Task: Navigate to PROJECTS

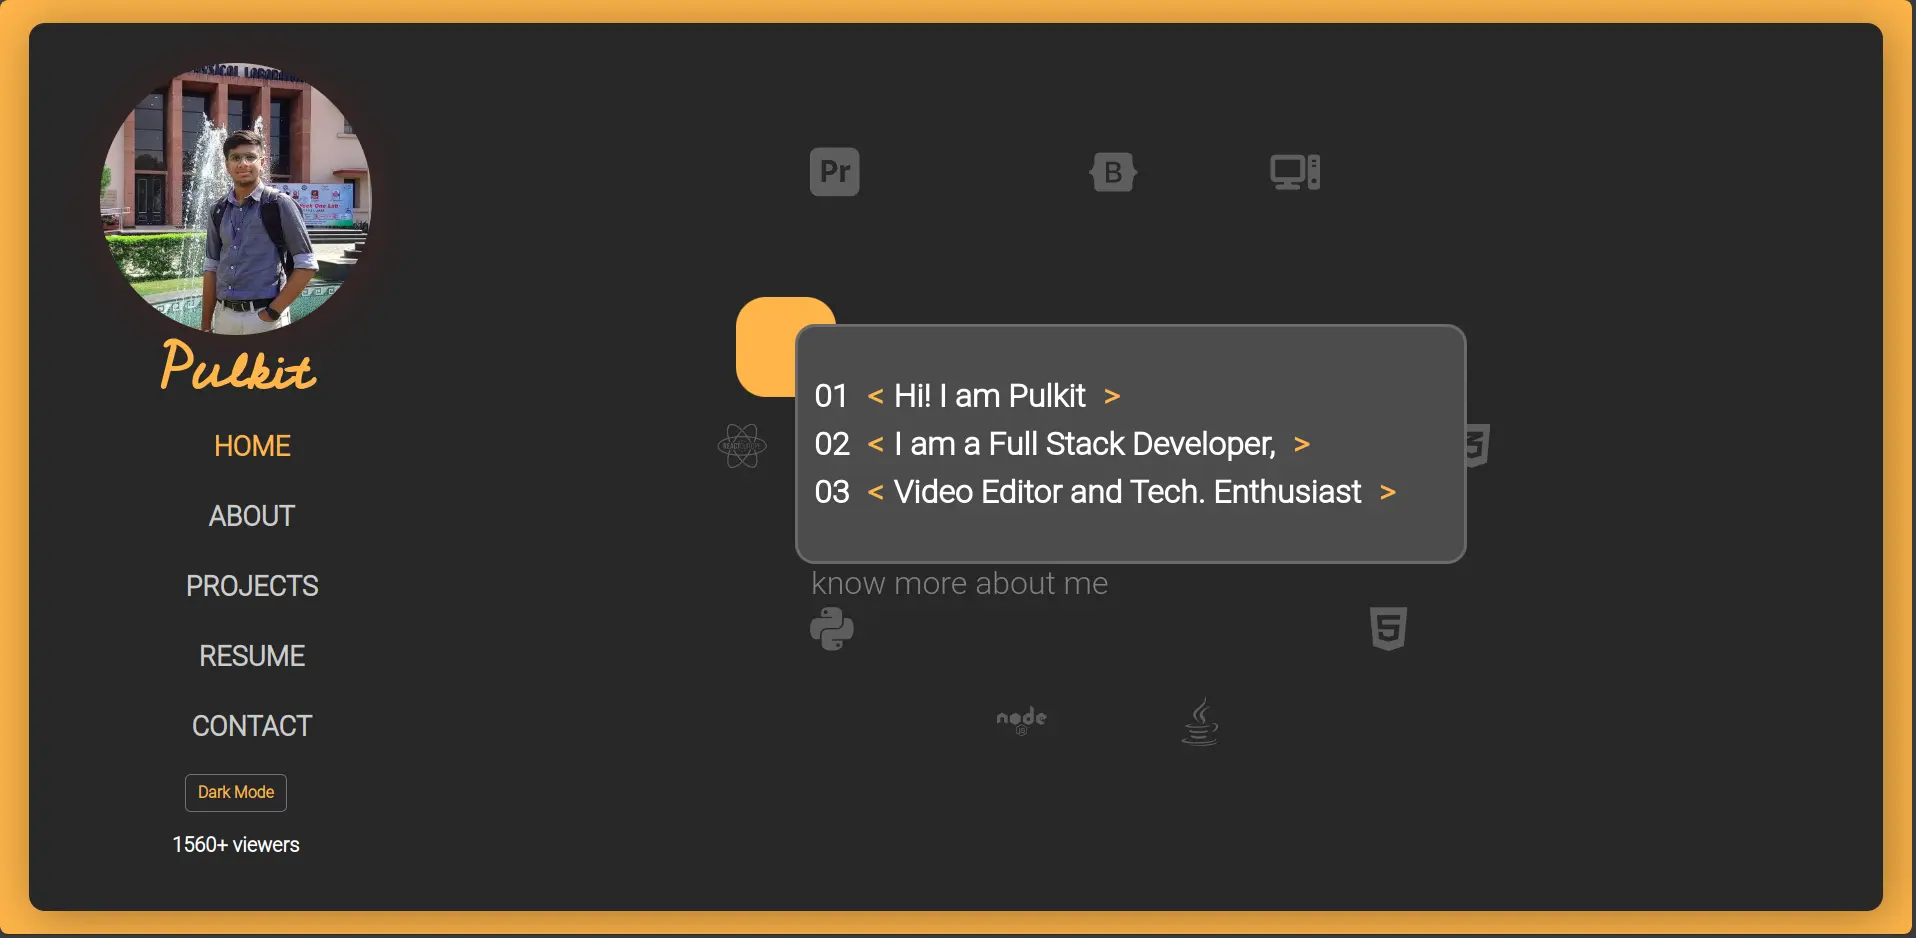Action: pyautogui.click(x=252, y=586)
